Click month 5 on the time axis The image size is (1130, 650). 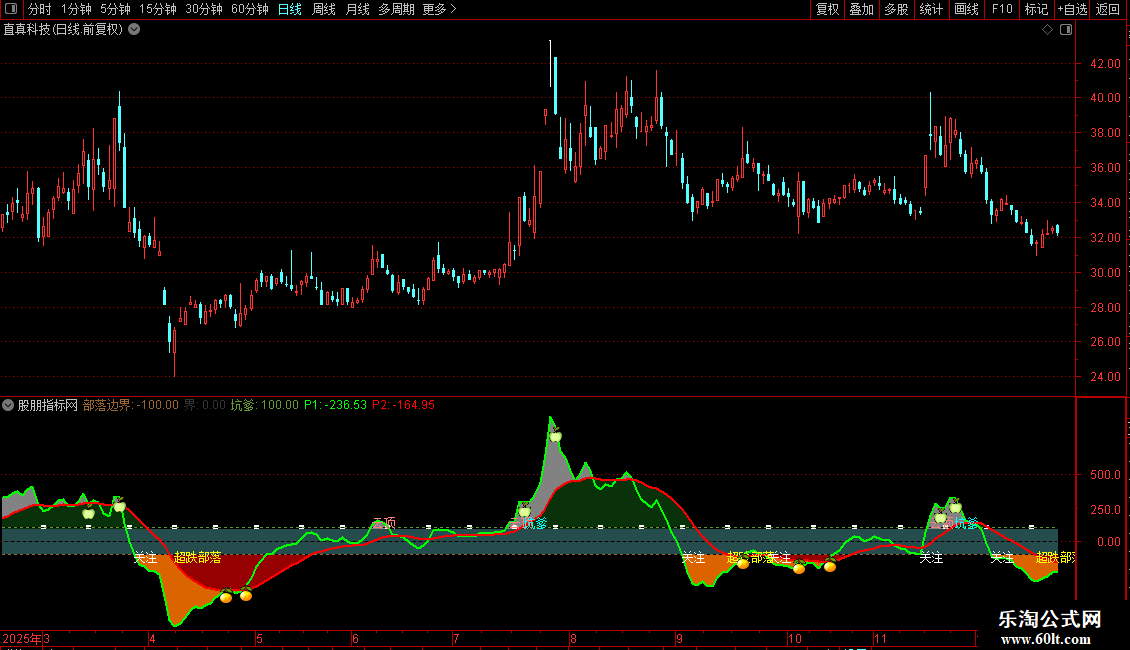[x=259, y=638]
